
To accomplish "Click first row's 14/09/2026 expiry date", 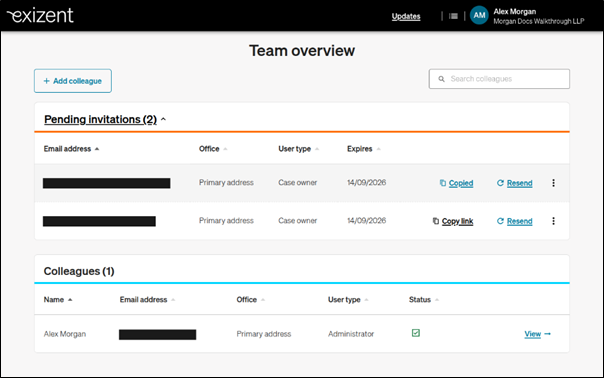I will point(366,183).
